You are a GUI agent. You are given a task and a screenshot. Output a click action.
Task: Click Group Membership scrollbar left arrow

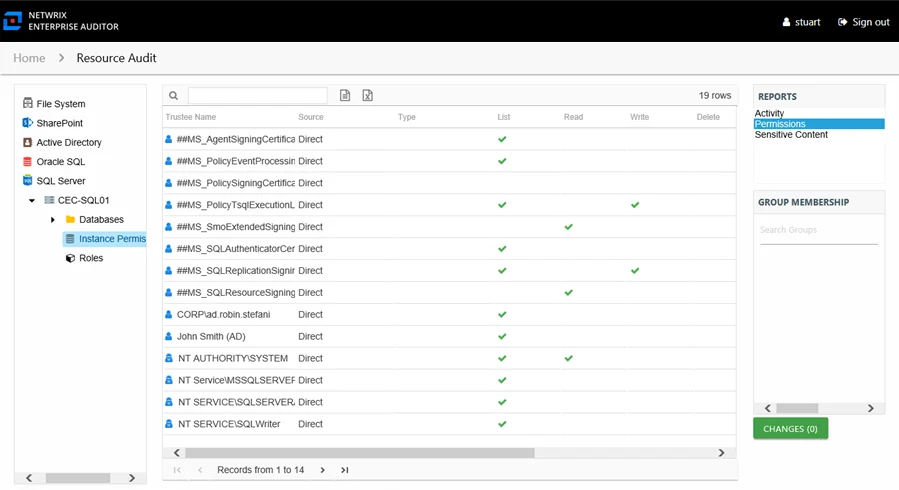pyautogui.click(x=768, y=408)
